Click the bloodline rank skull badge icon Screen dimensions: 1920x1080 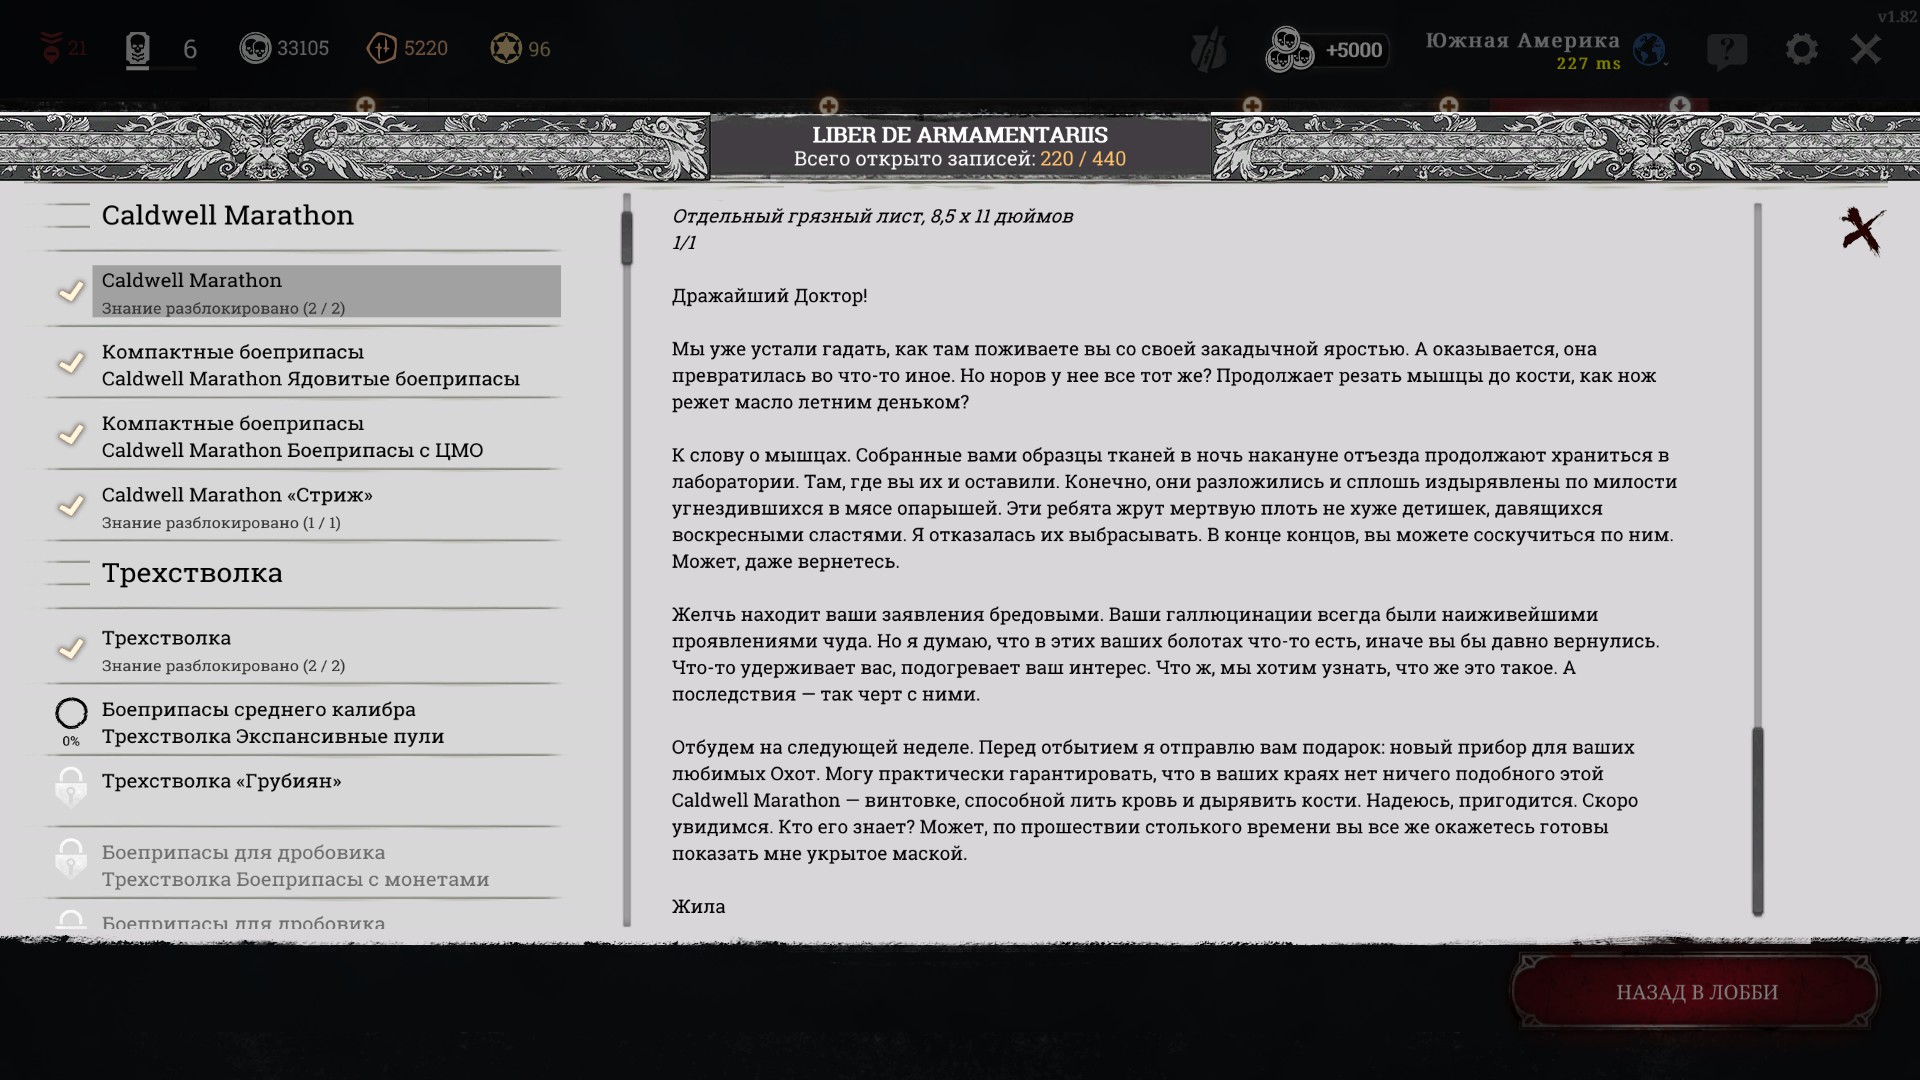coord(138,49)
